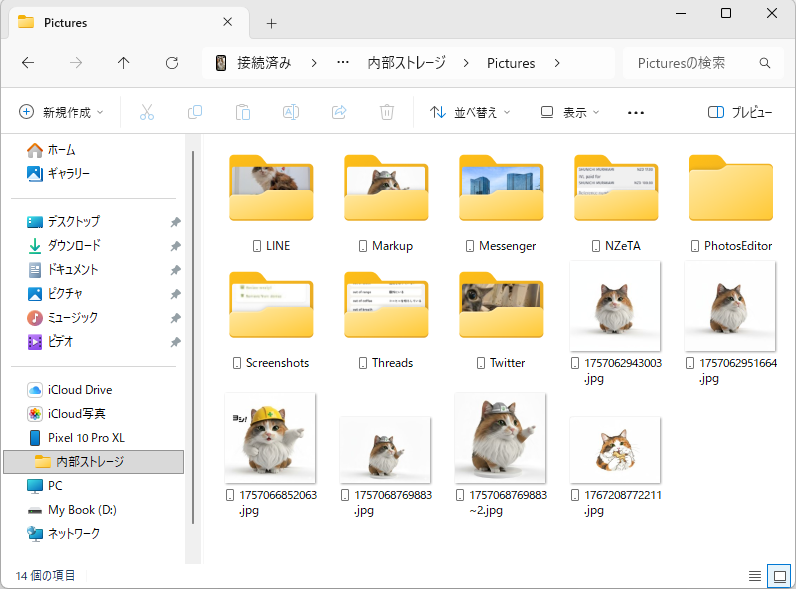Show hidden breadcrumb path ellipsis
The width and height of the screenshot is (796, 589).
[x=343, y=63]
